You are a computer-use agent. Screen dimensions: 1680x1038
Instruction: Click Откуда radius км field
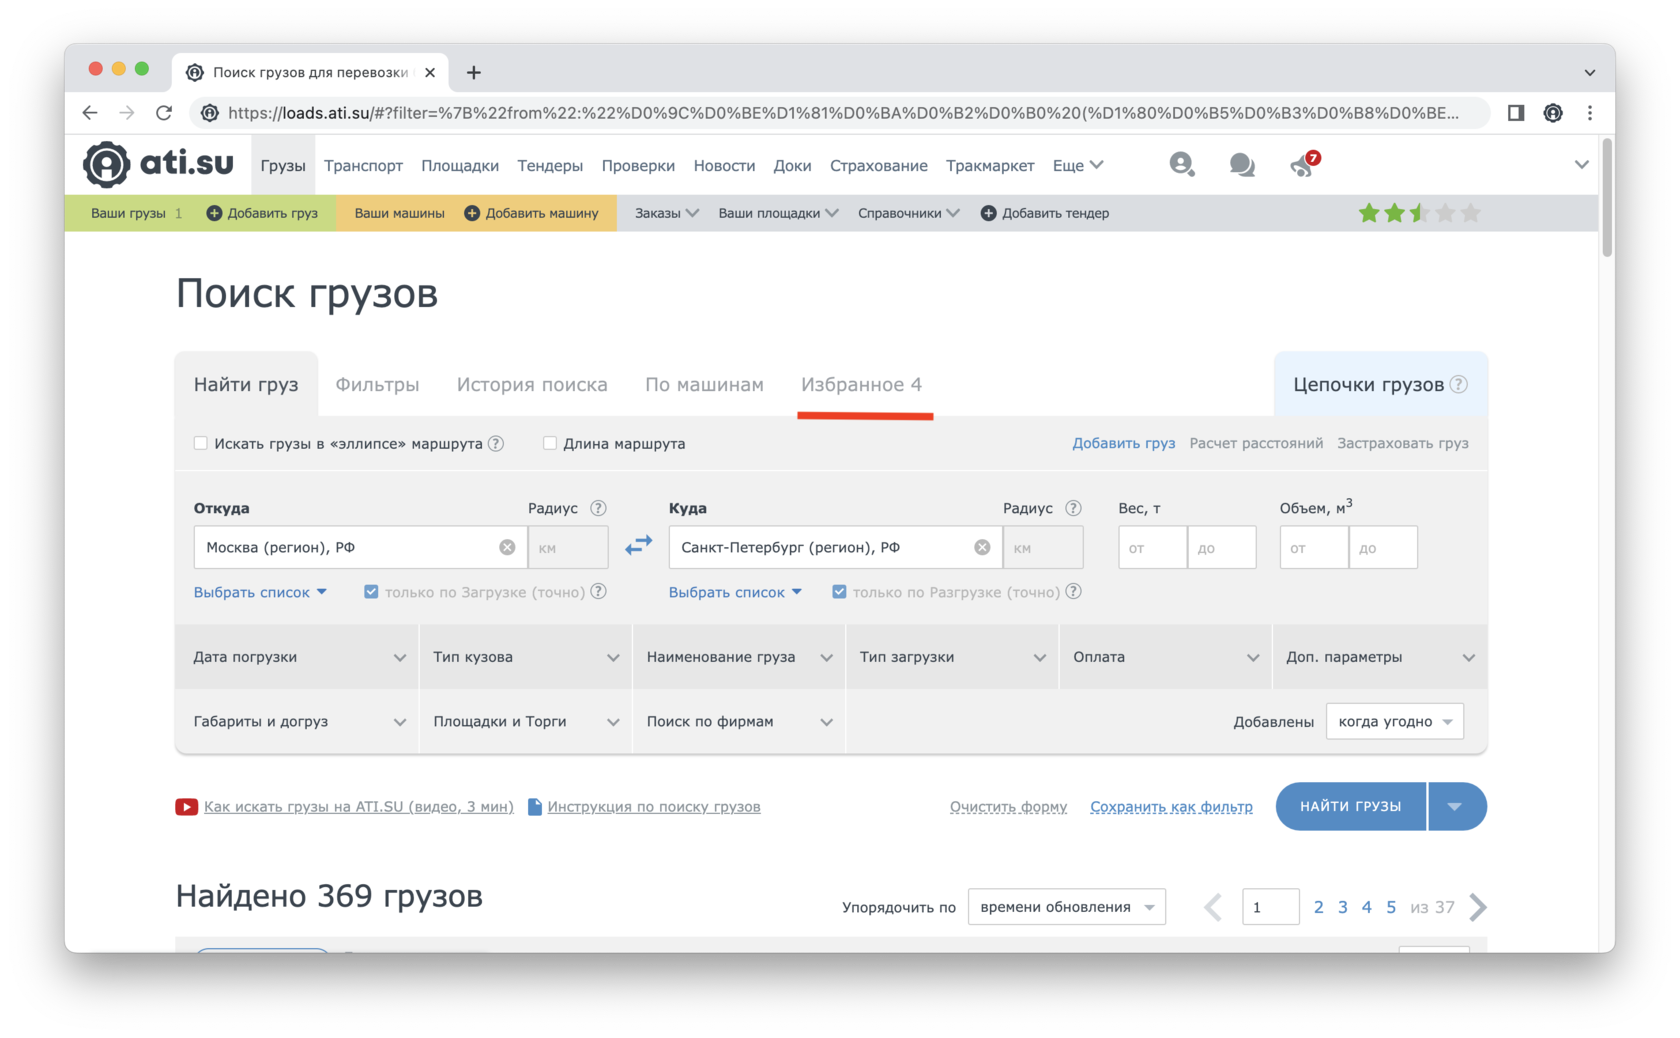click(568, 547)
